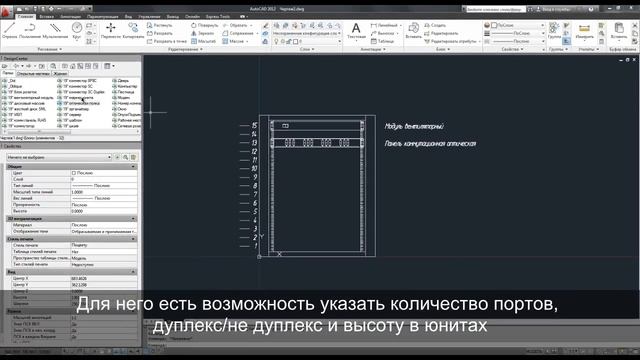640x360 pixels.
Task: Select the Мультилиния multiline tool
Action: point(55,31)
